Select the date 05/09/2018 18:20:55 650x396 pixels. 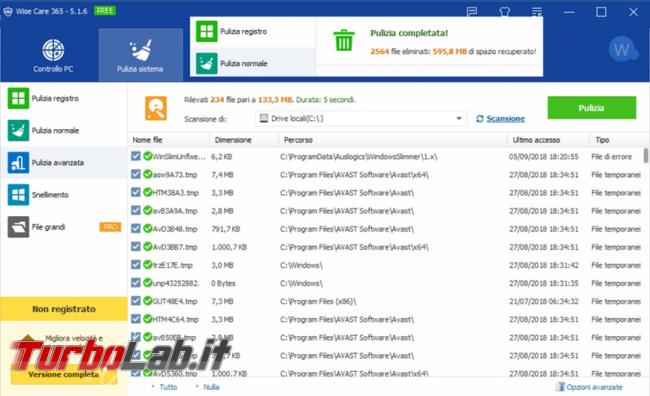[543, 157]
